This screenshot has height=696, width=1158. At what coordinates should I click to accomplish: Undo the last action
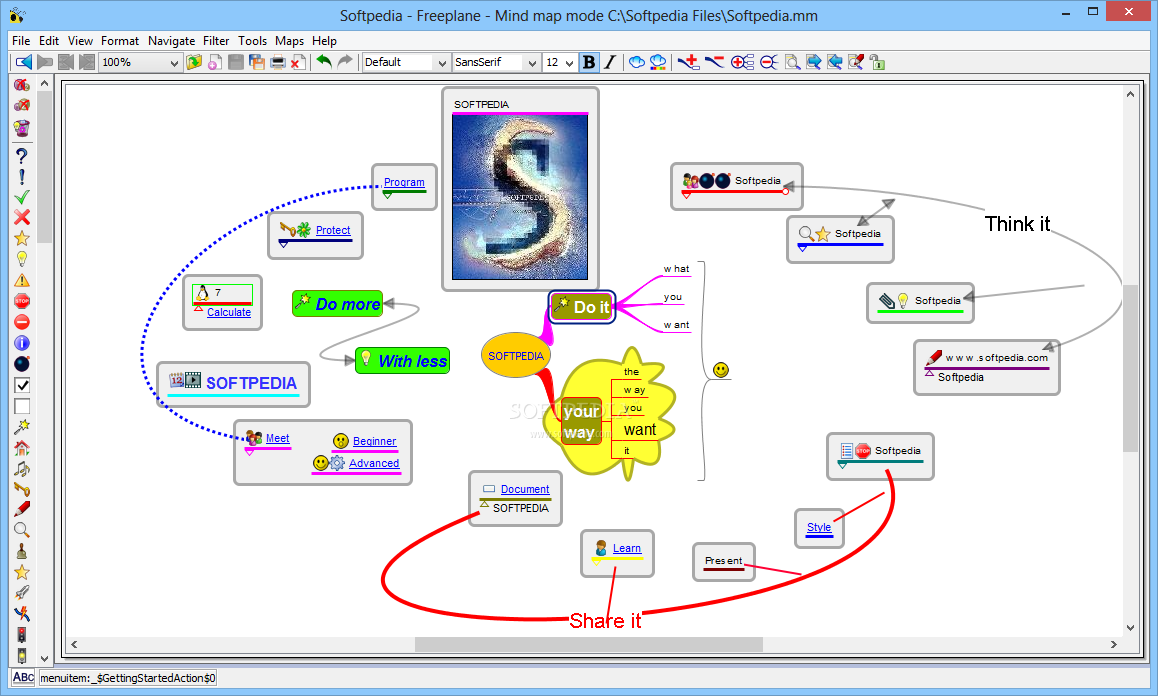(324, 62)
